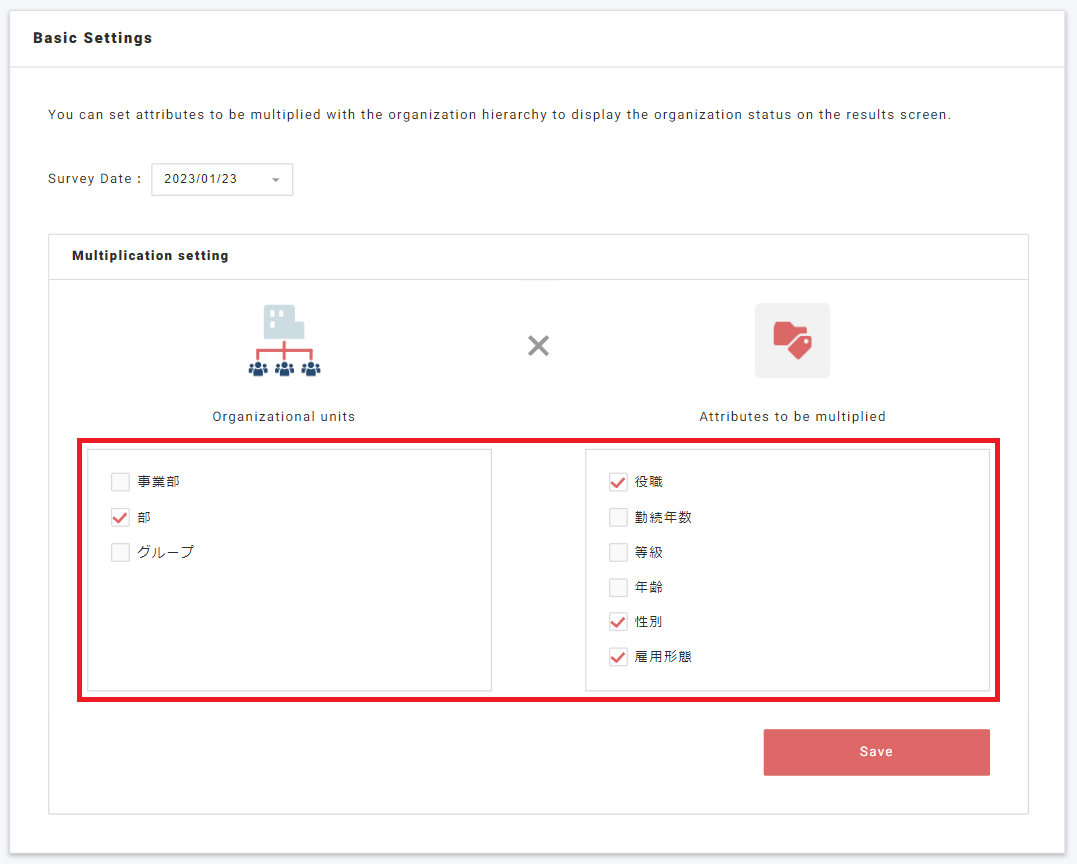Click the Attributes to be multiplied label
Screen dimensions: 1077x864
point(792,416)
